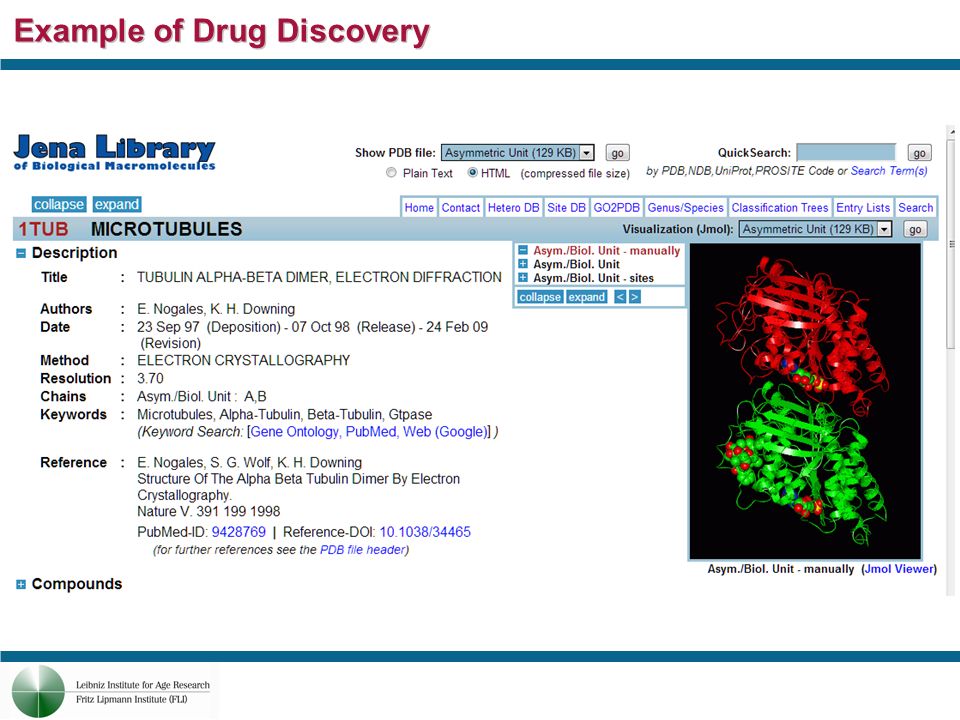Click the MICROTUBULES heading text
This screenshot has width=960, height=720.
coord(167,229)
